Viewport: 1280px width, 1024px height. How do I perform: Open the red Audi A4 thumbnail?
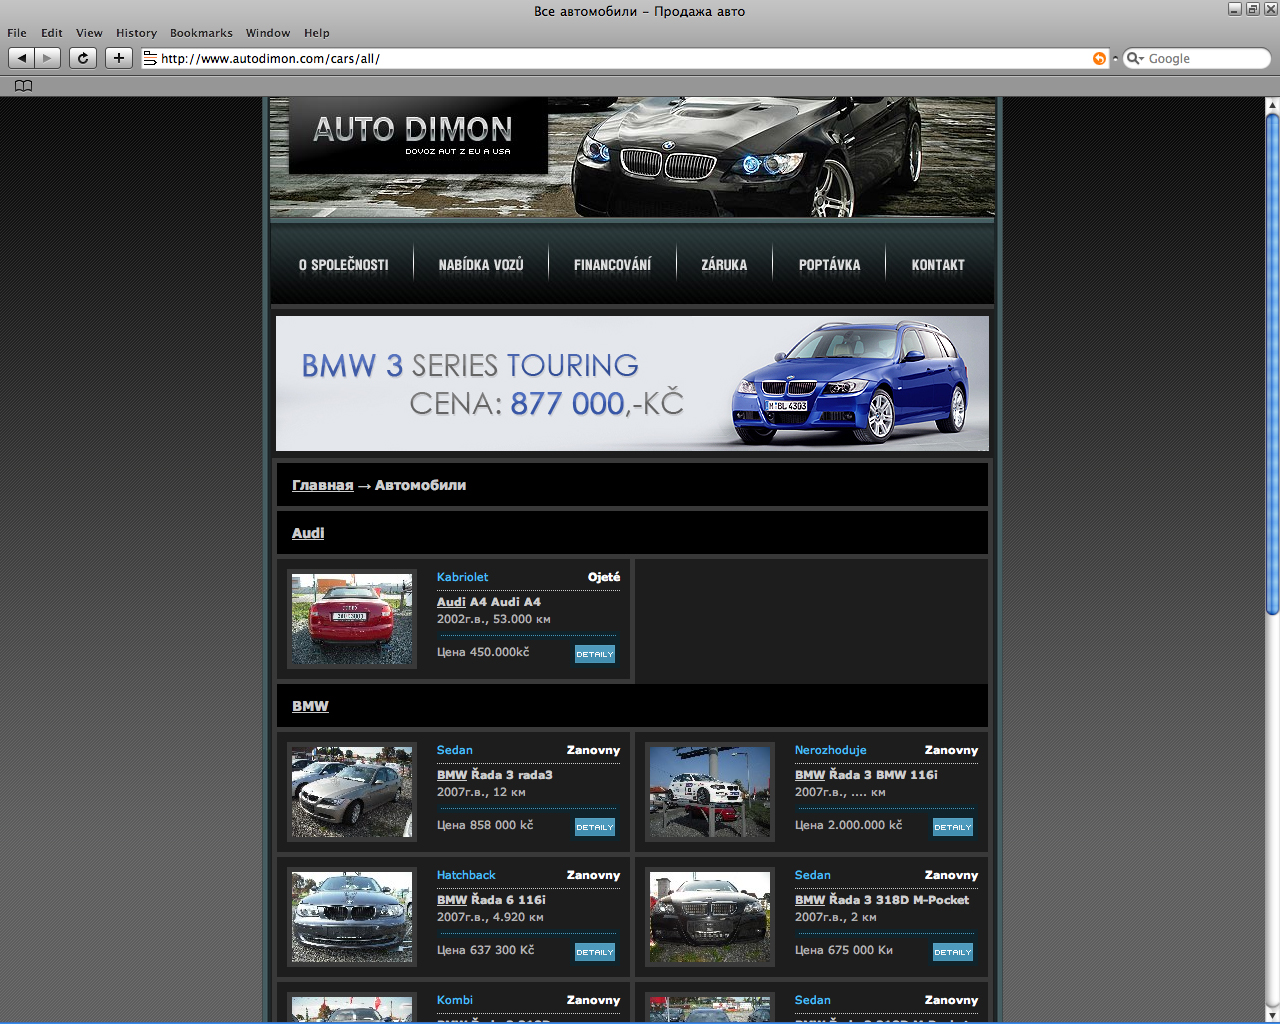click(x=352, y=619)
